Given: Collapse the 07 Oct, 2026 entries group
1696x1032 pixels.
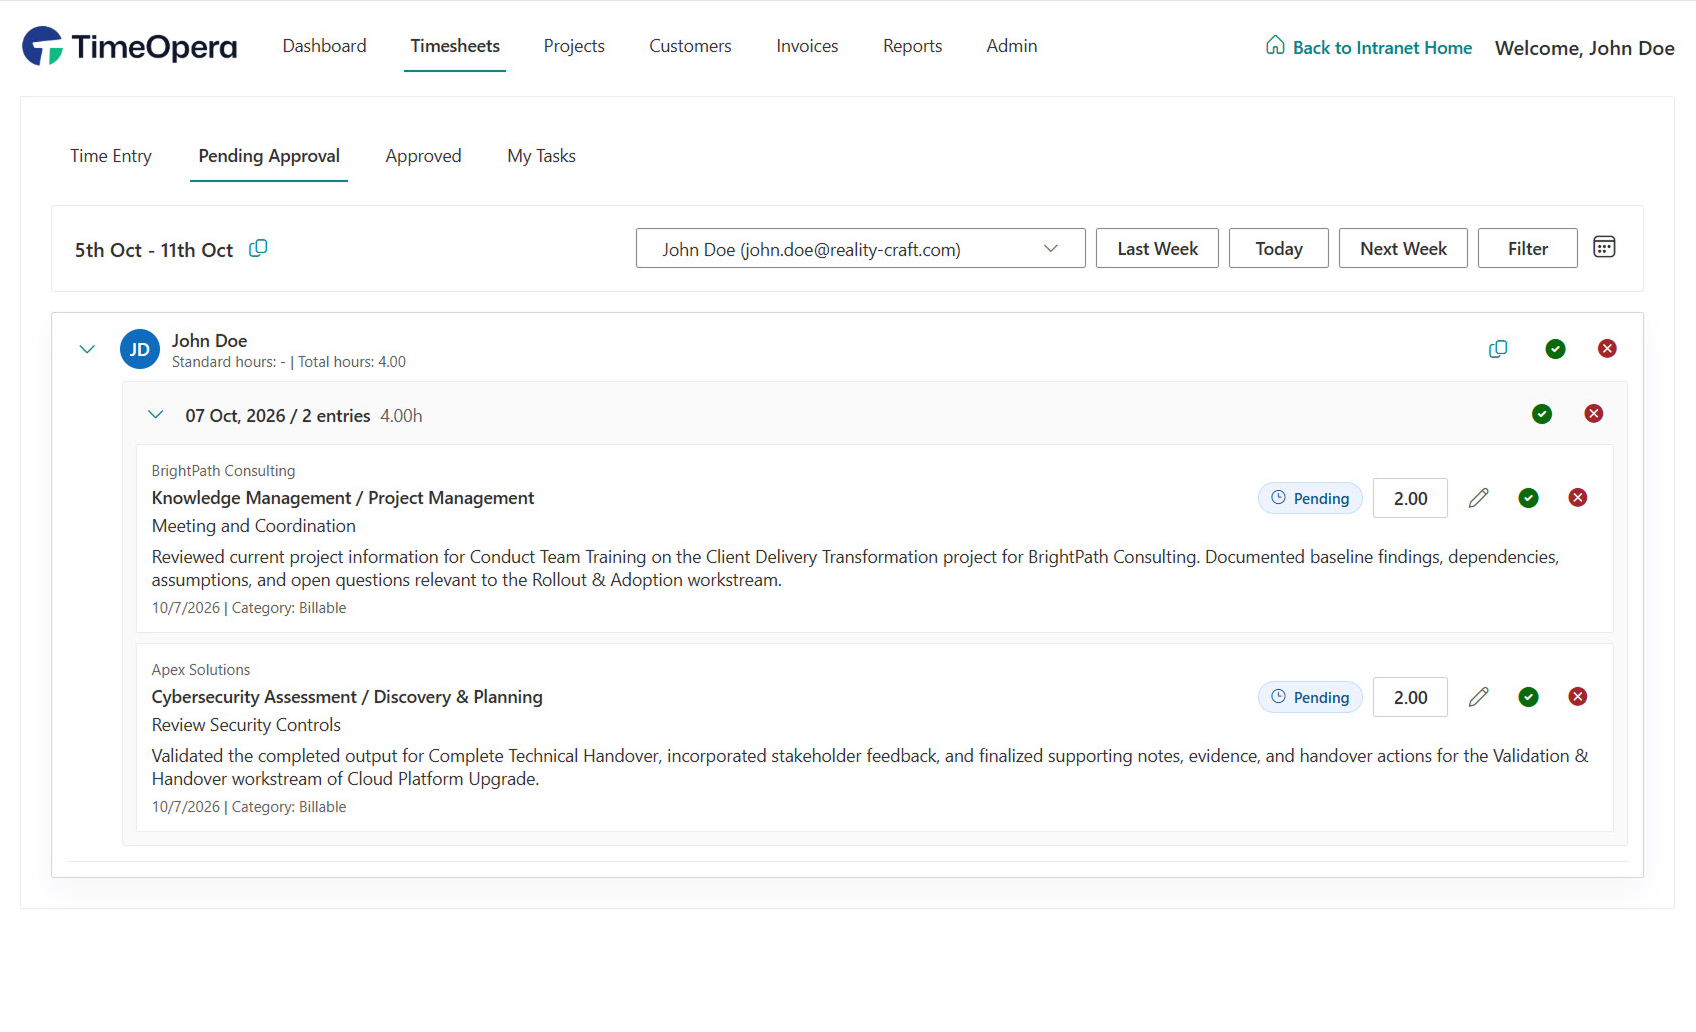Looking at the screenshot, I should pos(155,414).
